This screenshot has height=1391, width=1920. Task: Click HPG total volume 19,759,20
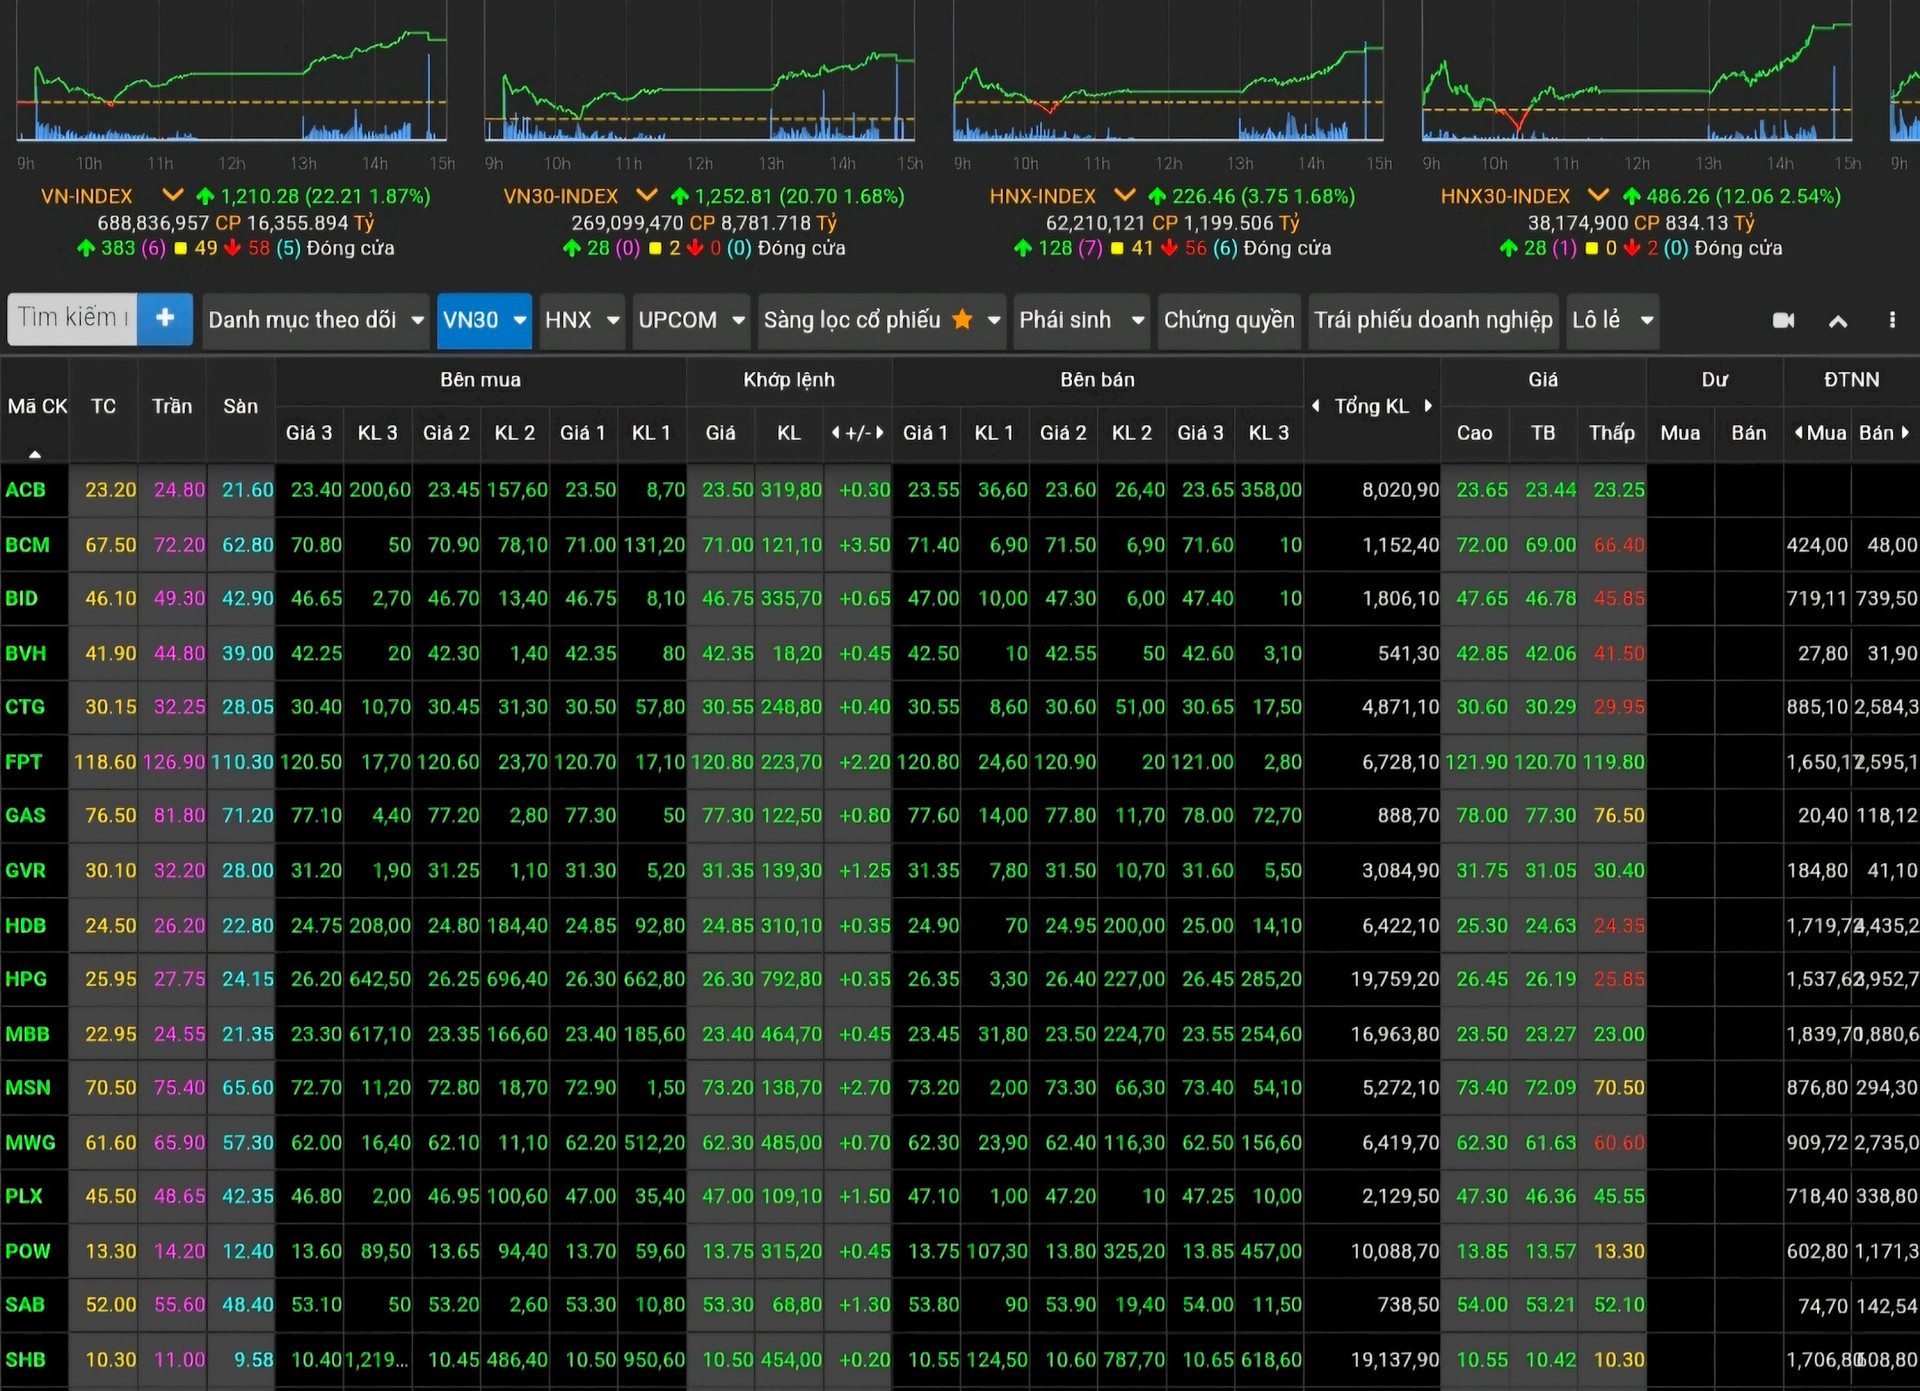click(1395, 979)
